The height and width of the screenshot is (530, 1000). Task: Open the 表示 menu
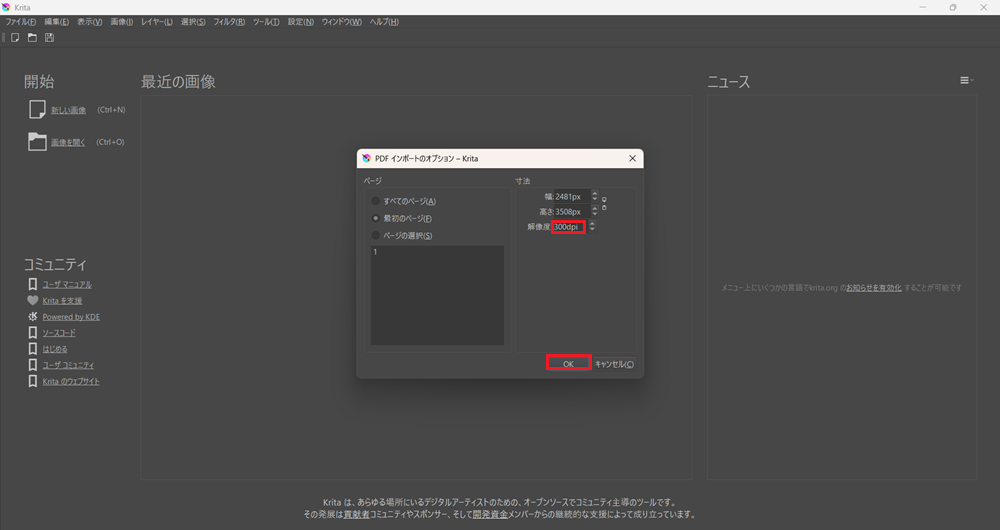tap(89, 22)
